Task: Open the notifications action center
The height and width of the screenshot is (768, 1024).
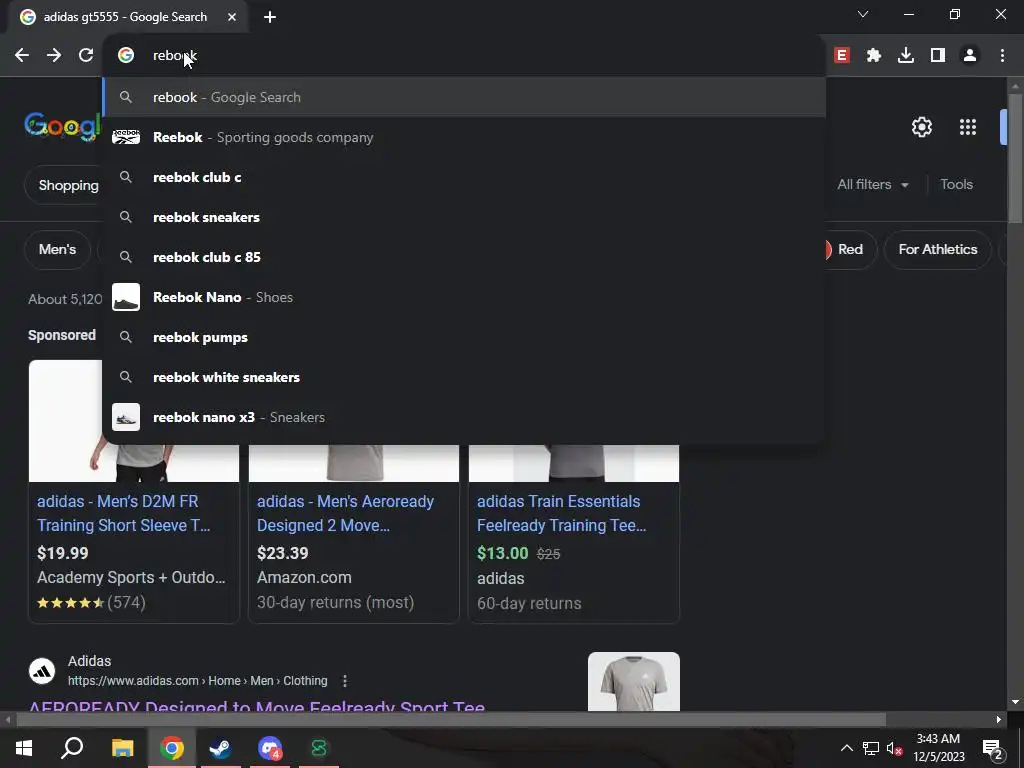Action: point(992,749)
